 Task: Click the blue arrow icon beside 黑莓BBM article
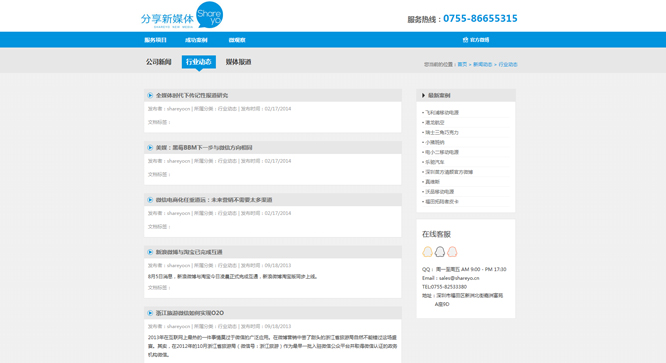(150, 148)
